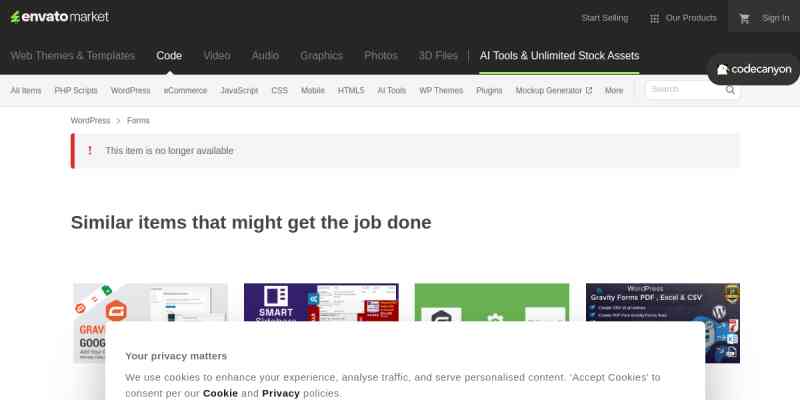Open the Forms breadcrumb link
The image size is (800, 400).
click(x=138, y=121)
